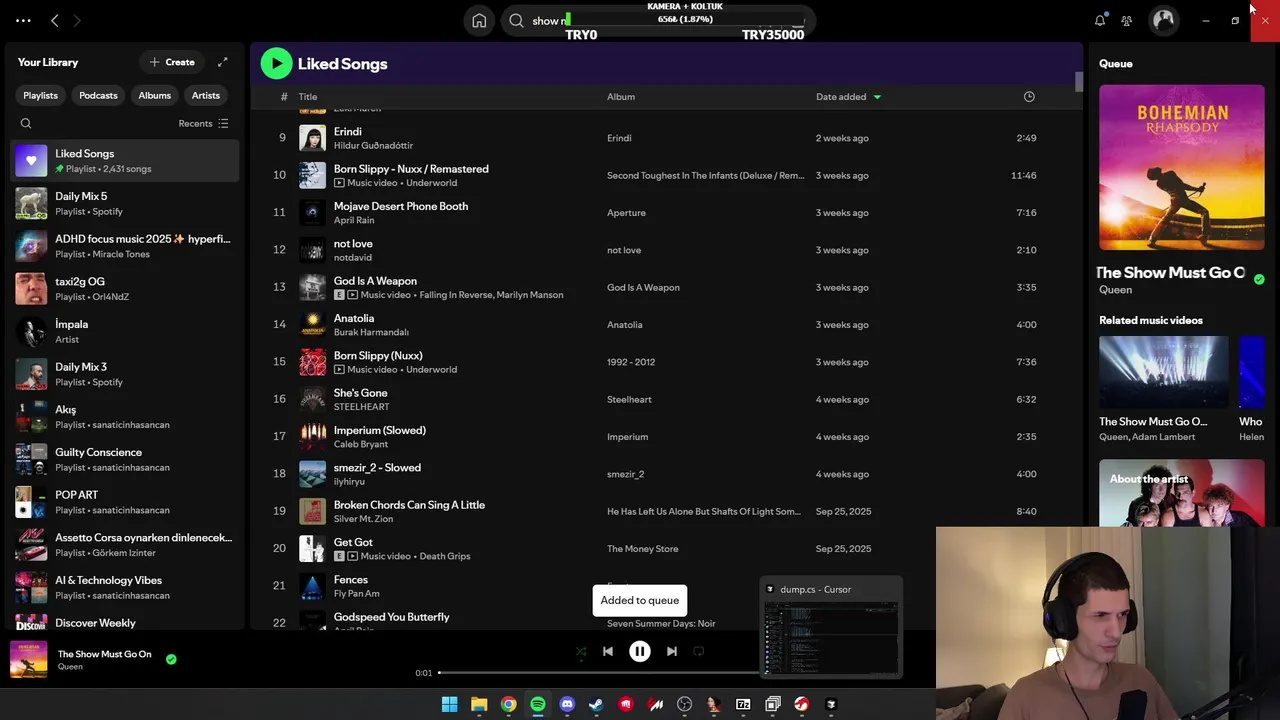Image resolution: width=1280 pixels, height=720 pixels.
Task: Filter library by Albums
Action: (x=155, y=95)
